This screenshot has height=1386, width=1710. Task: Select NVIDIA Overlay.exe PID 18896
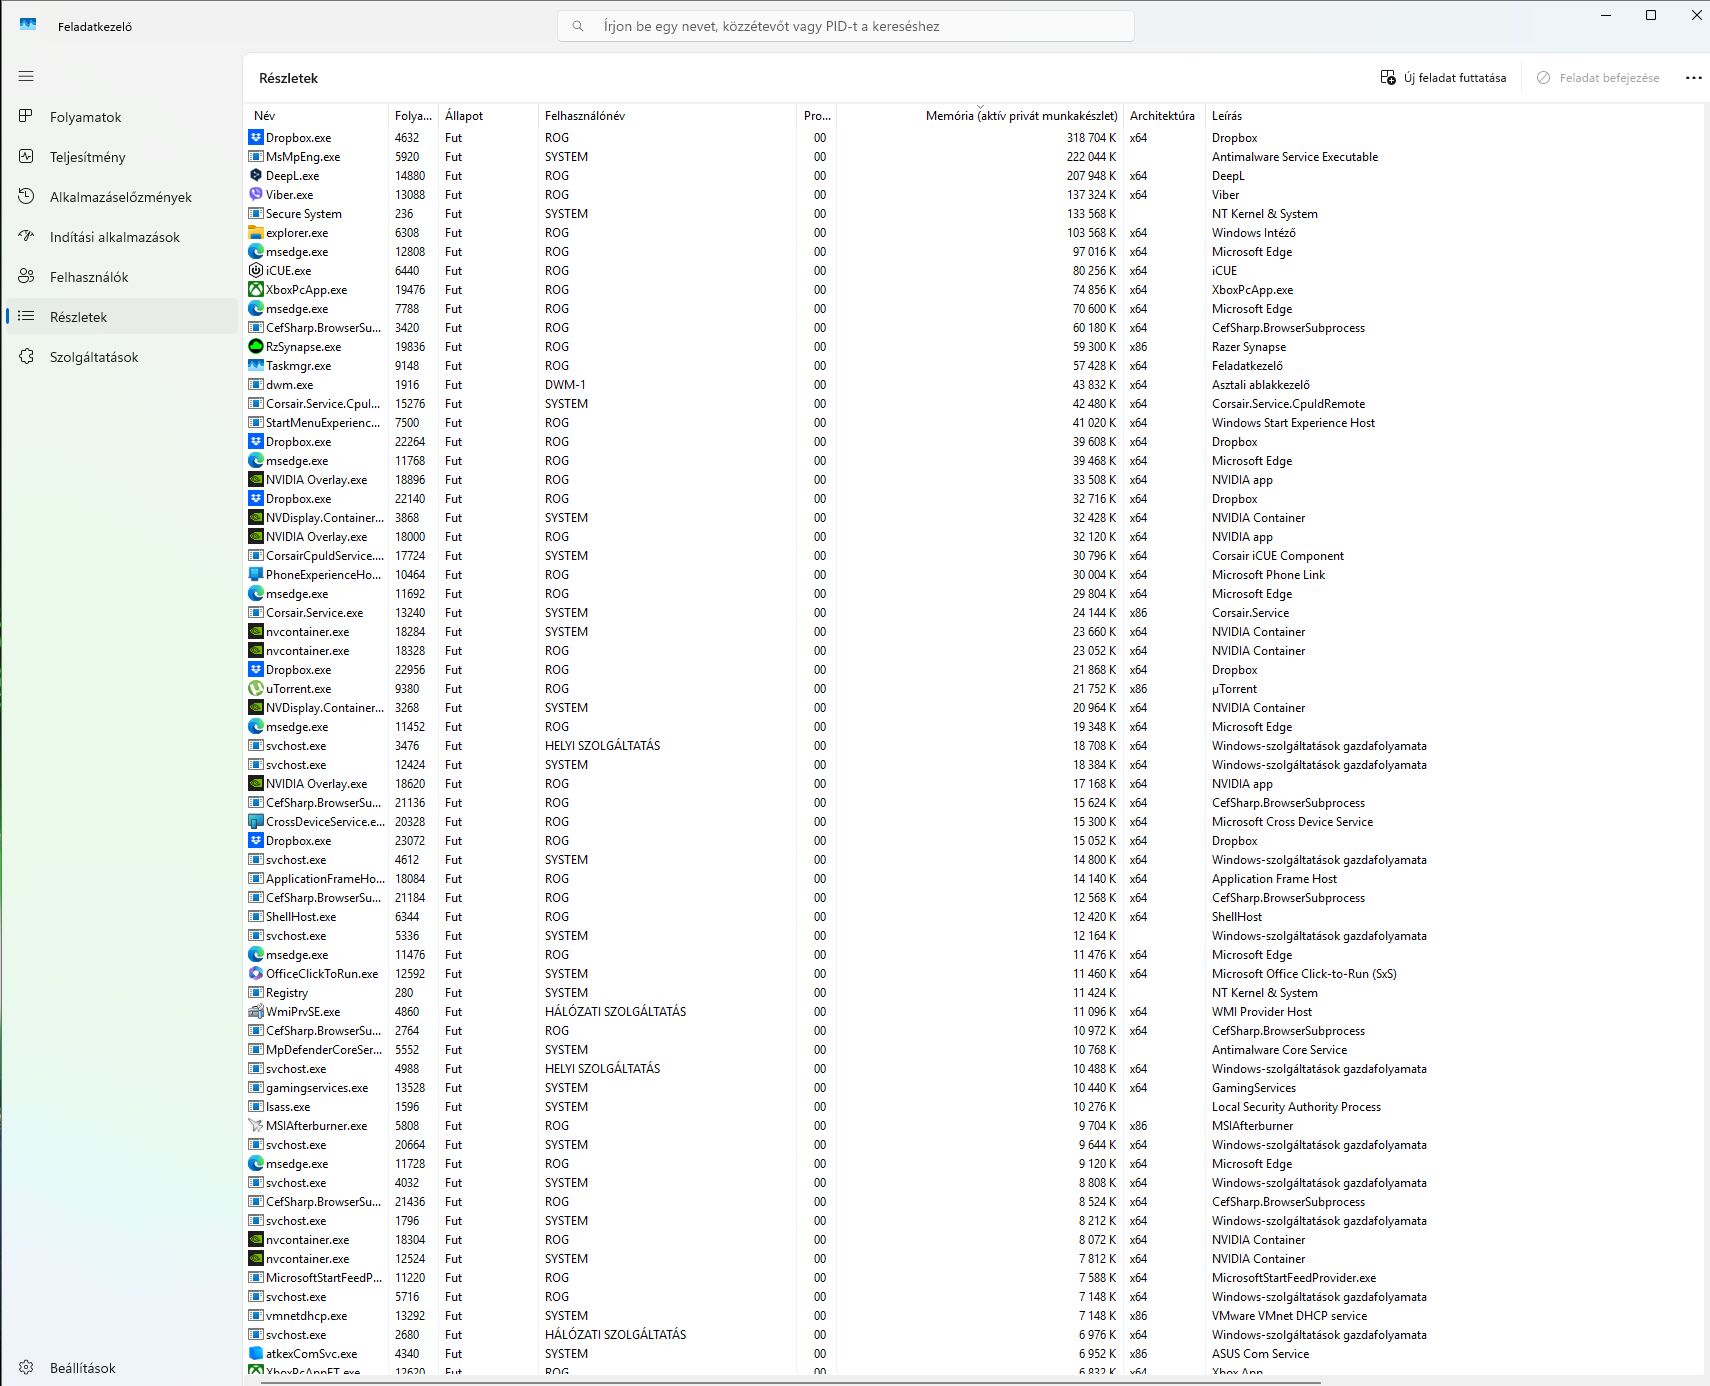973,480
